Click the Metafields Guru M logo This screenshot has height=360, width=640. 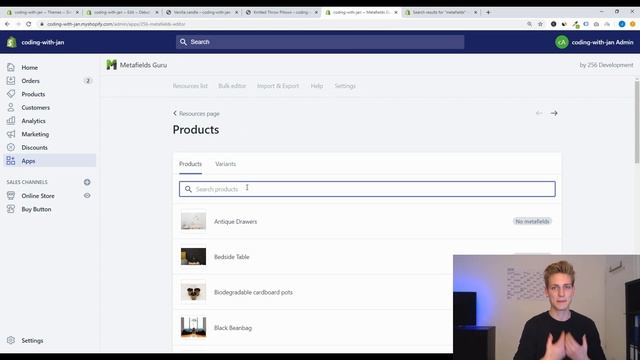pos(111,65)
